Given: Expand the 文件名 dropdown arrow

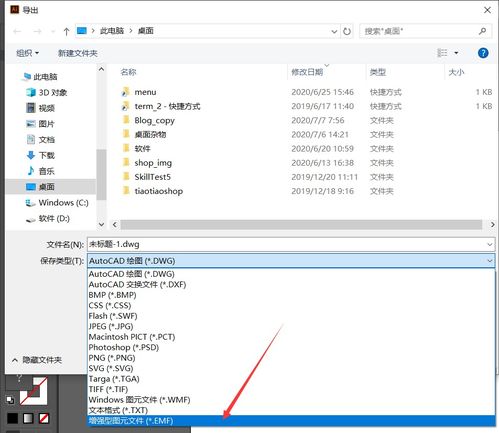Looking at the screenshot, I should click(490, 244).
